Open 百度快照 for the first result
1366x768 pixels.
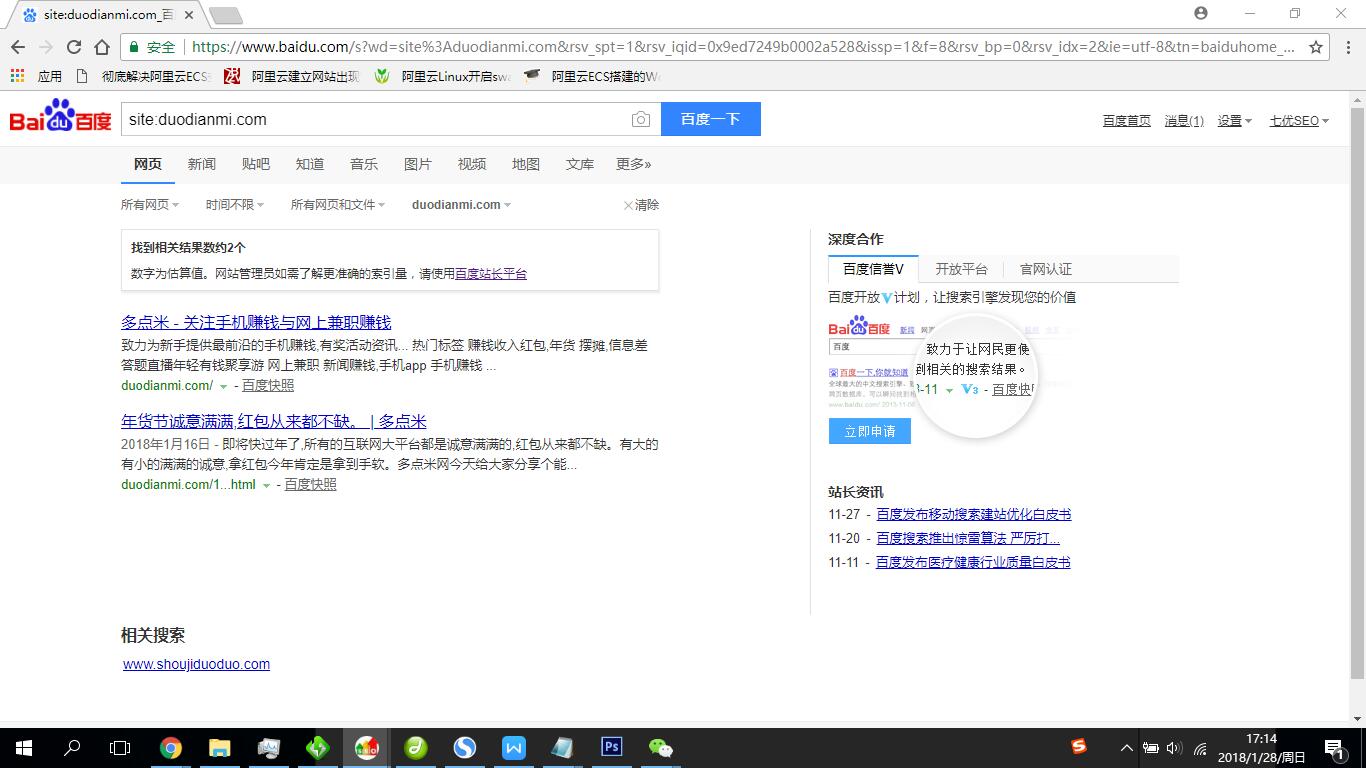click(x=268, y=385)
